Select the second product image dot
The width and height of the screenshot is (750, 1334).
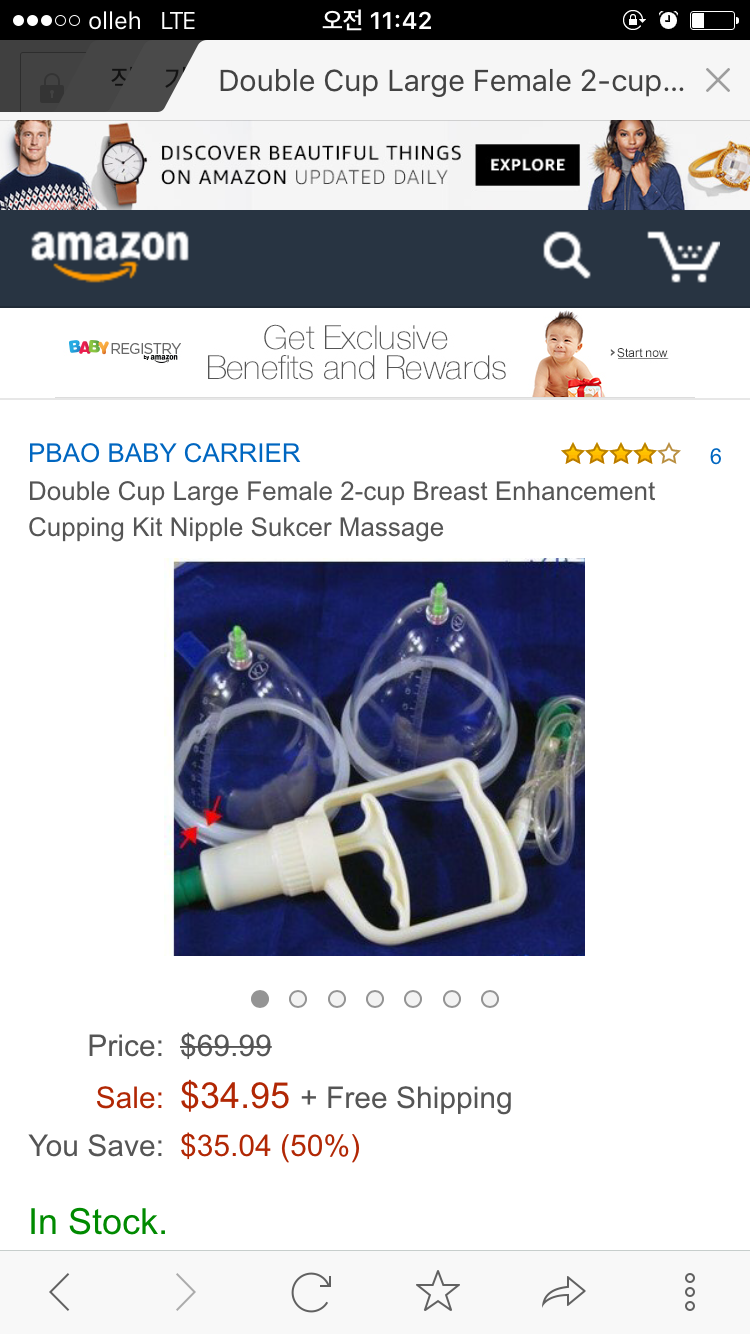(298, 999)
